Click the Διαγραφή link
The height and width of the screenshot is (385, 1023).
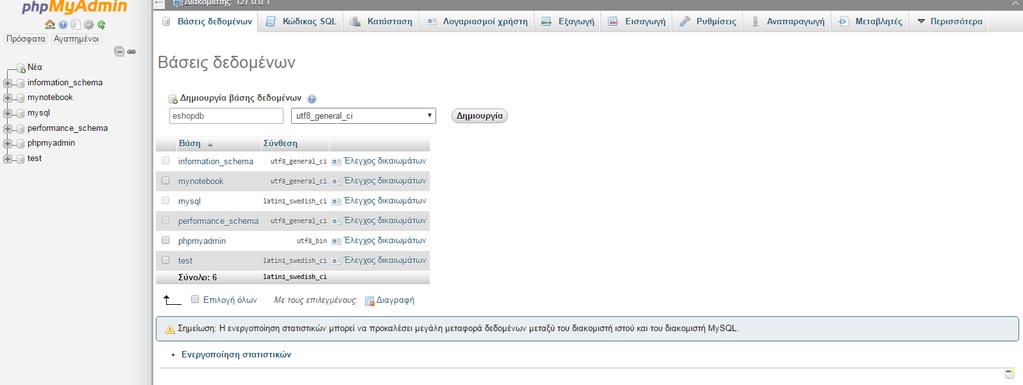tap(395, 300)
